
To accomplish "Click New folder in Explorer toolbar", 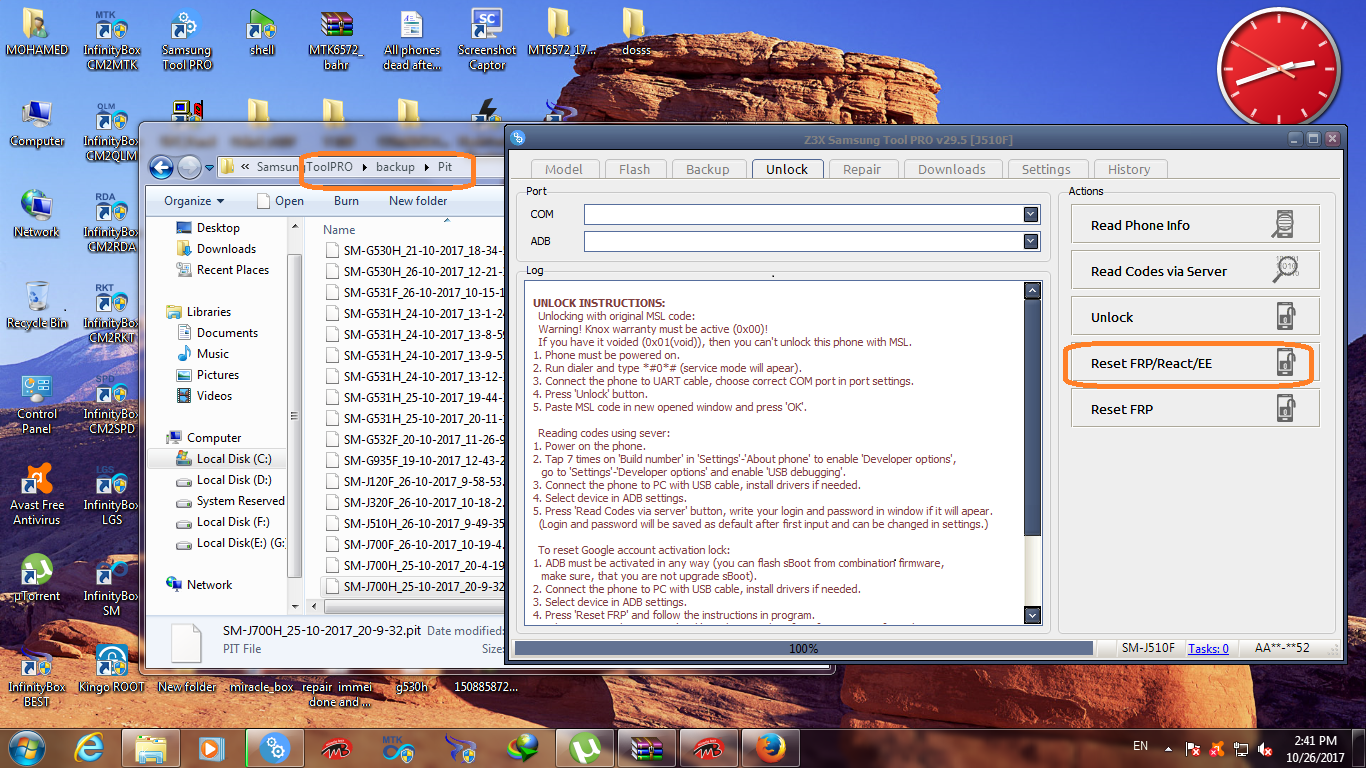I will [418, 201].
